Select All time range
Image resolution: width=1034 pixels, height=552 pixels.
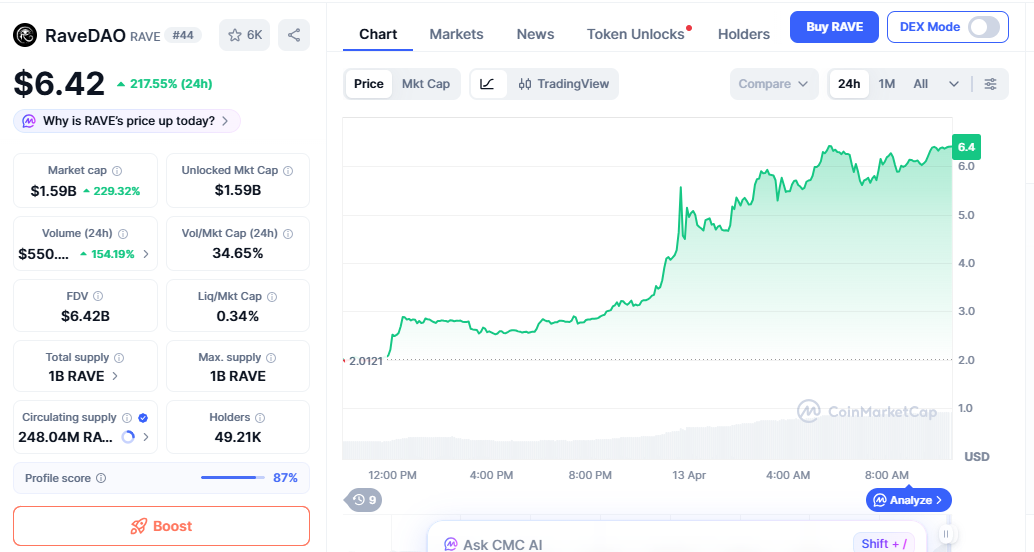click(x=921, y=84)
